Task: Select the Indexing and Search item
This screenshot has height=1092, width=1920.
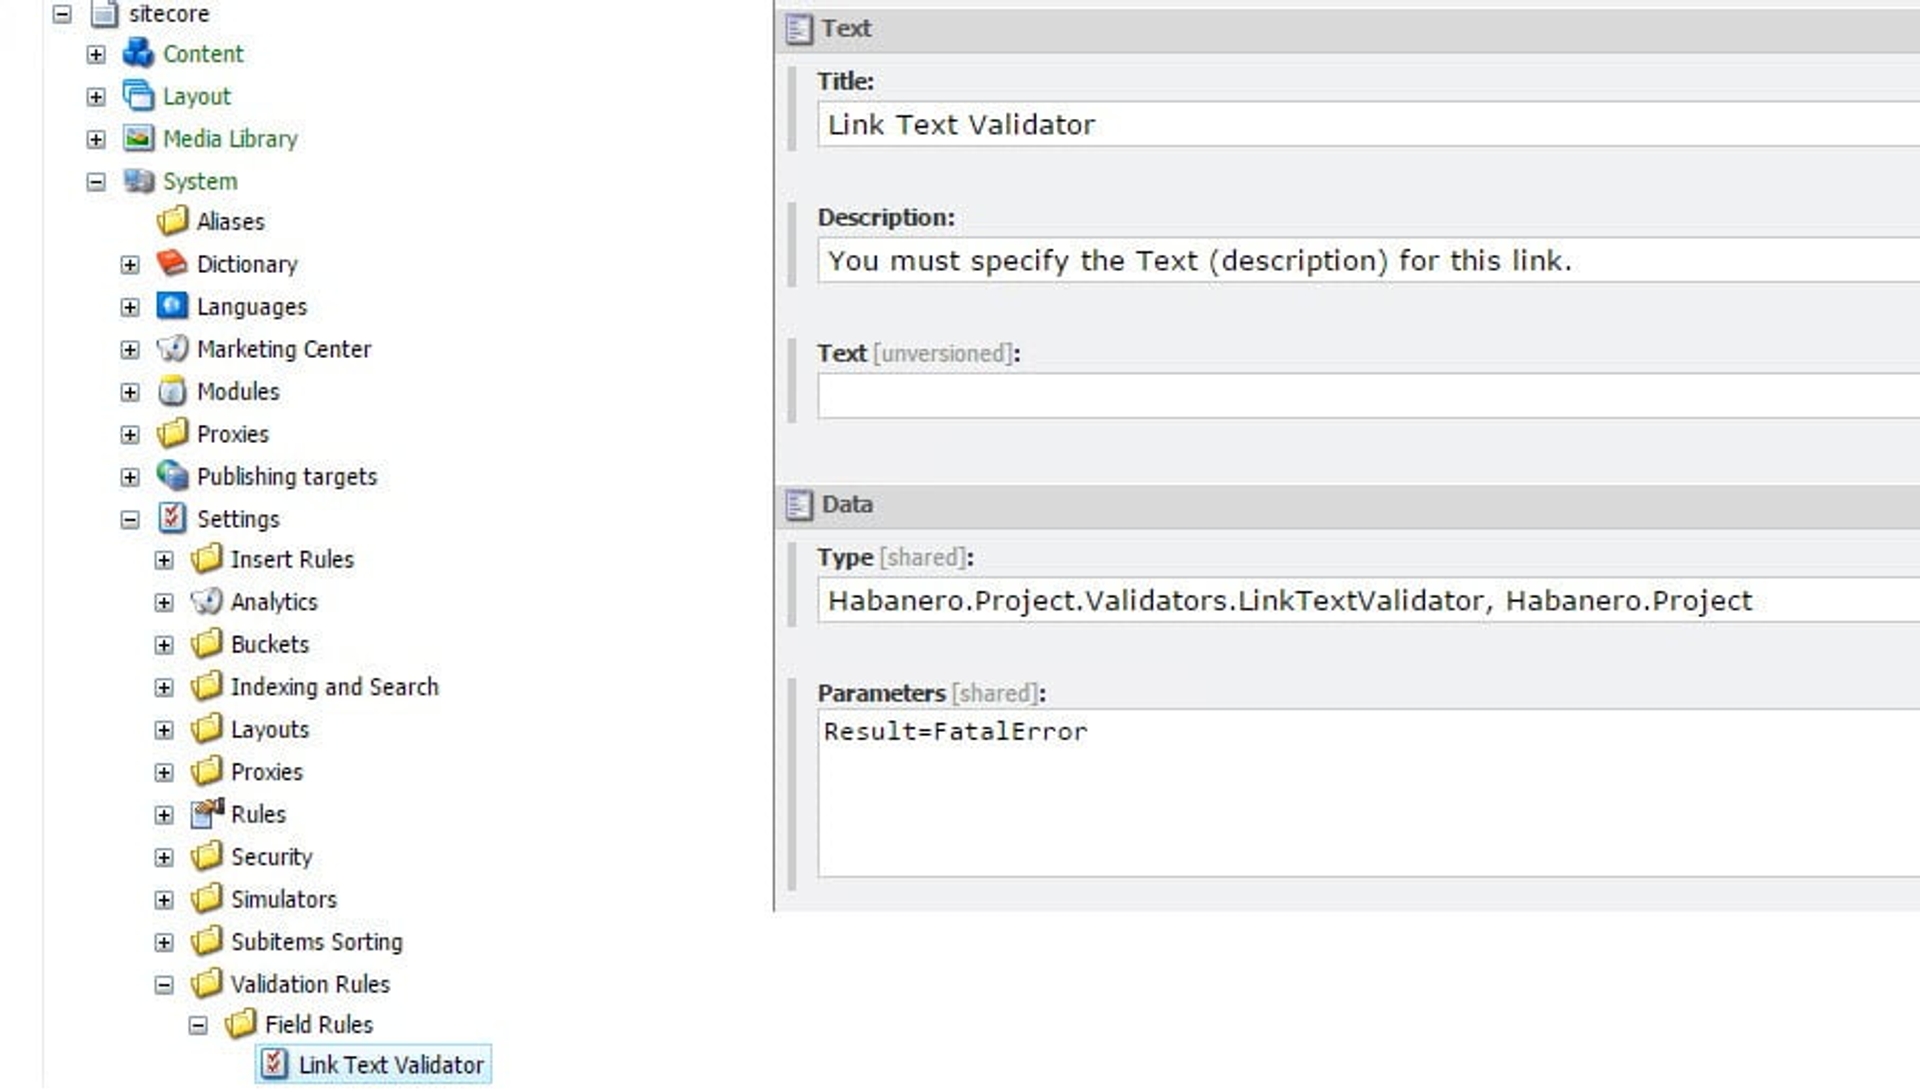Action: click(x=334, y=687)
